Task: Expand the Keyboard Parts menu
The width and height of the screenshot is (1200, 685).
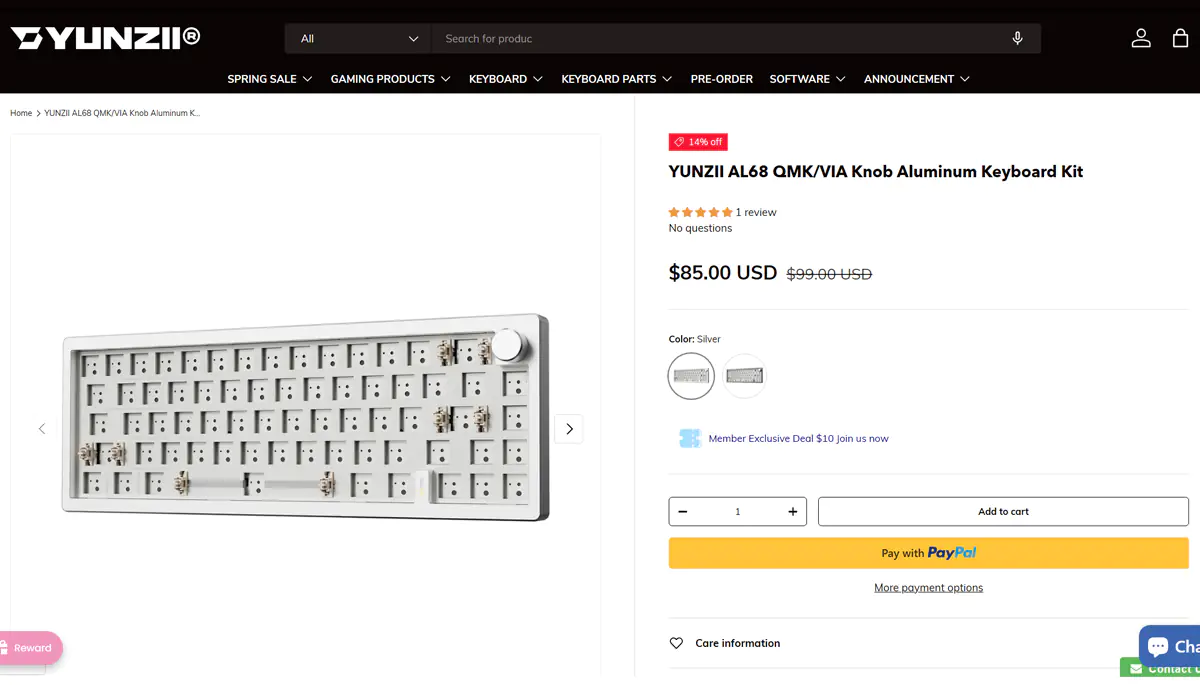Action: coord(616,79)
